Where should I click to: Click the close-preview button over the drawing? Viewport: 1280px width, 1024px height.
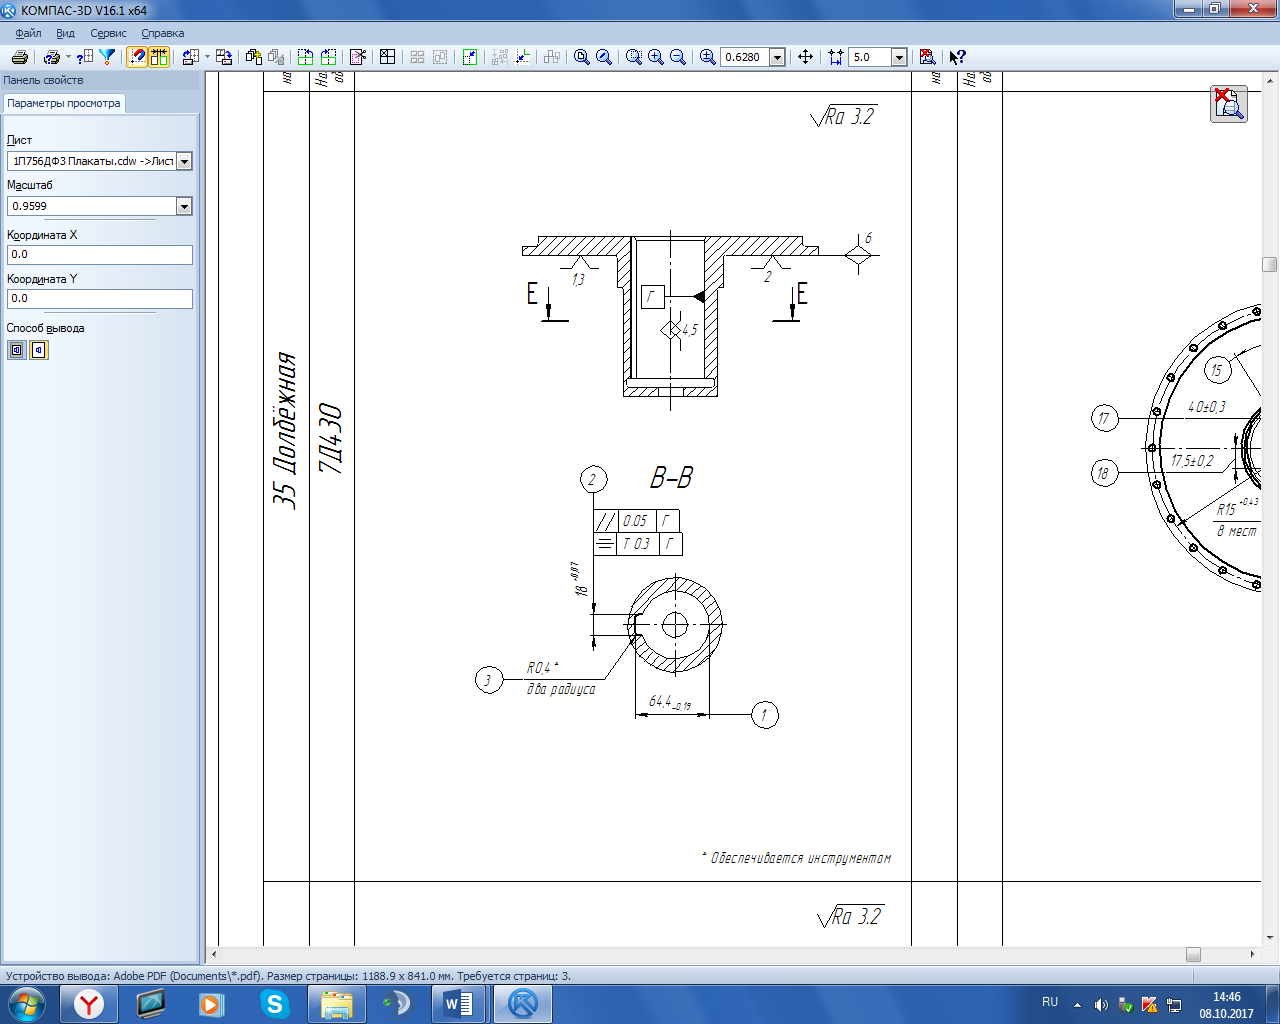(1229, 104)
